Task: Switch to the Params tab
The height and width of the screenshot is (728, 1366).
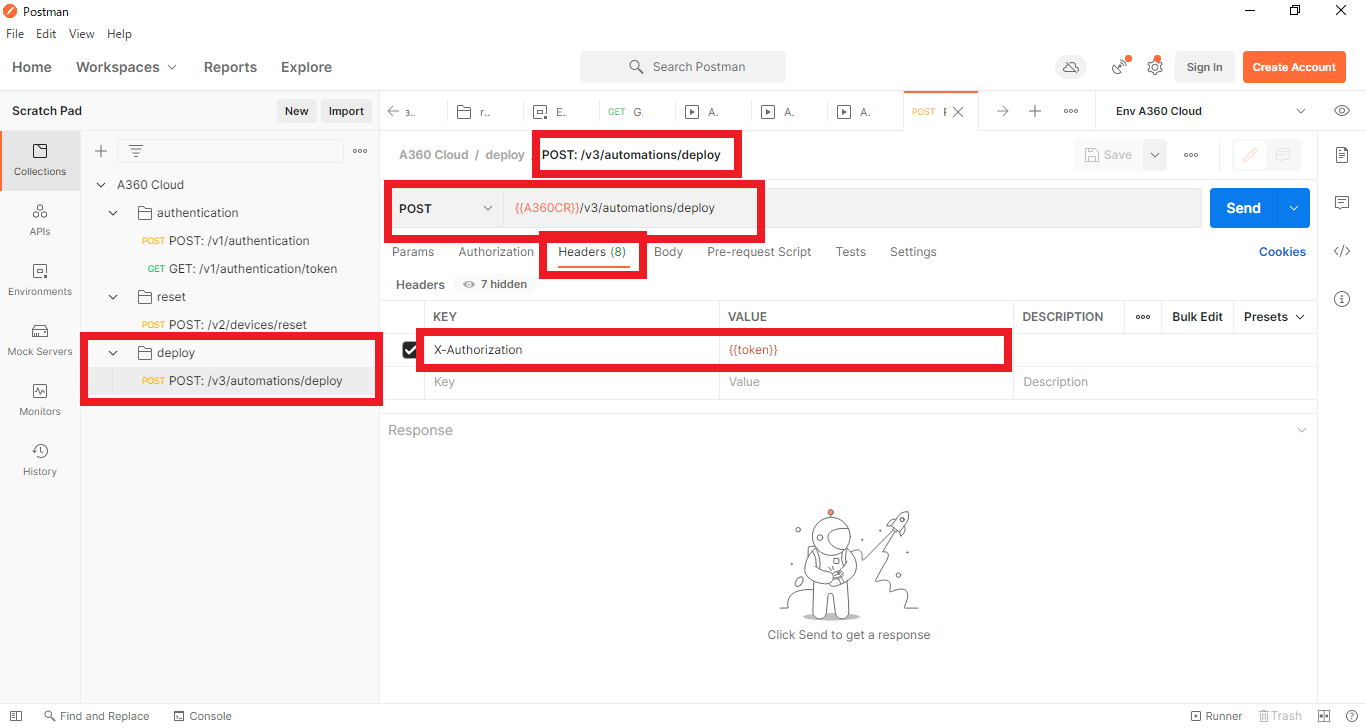Action: (x=413, y=252)
